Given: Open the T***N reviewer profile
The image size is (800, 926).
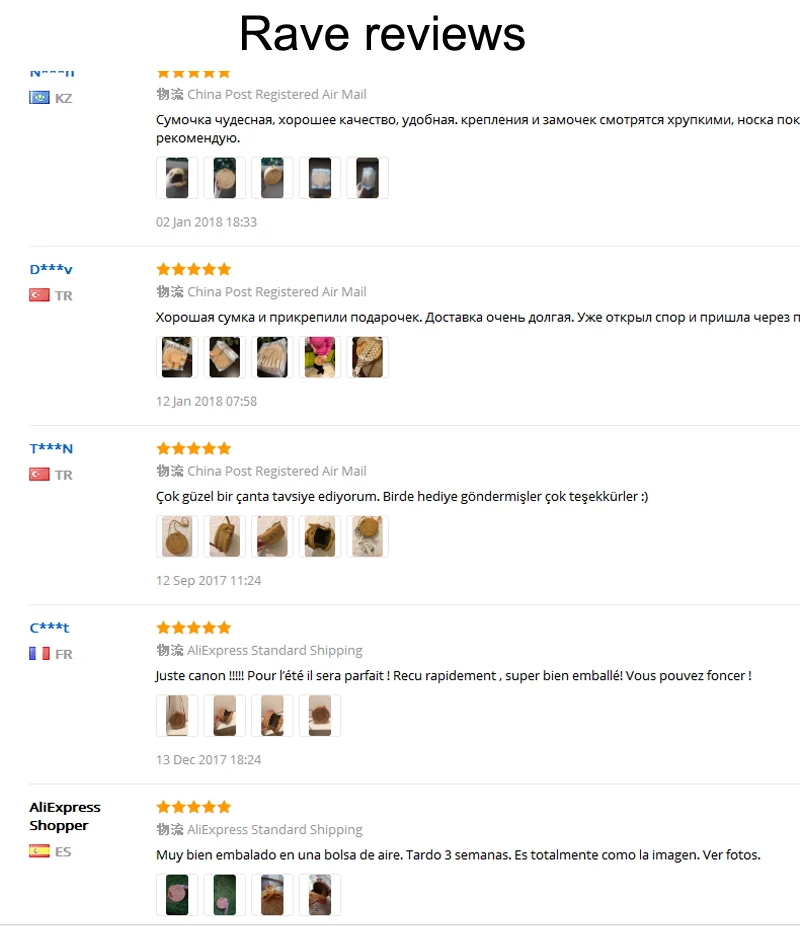Looking at the screenshot, I should (51, 448).
